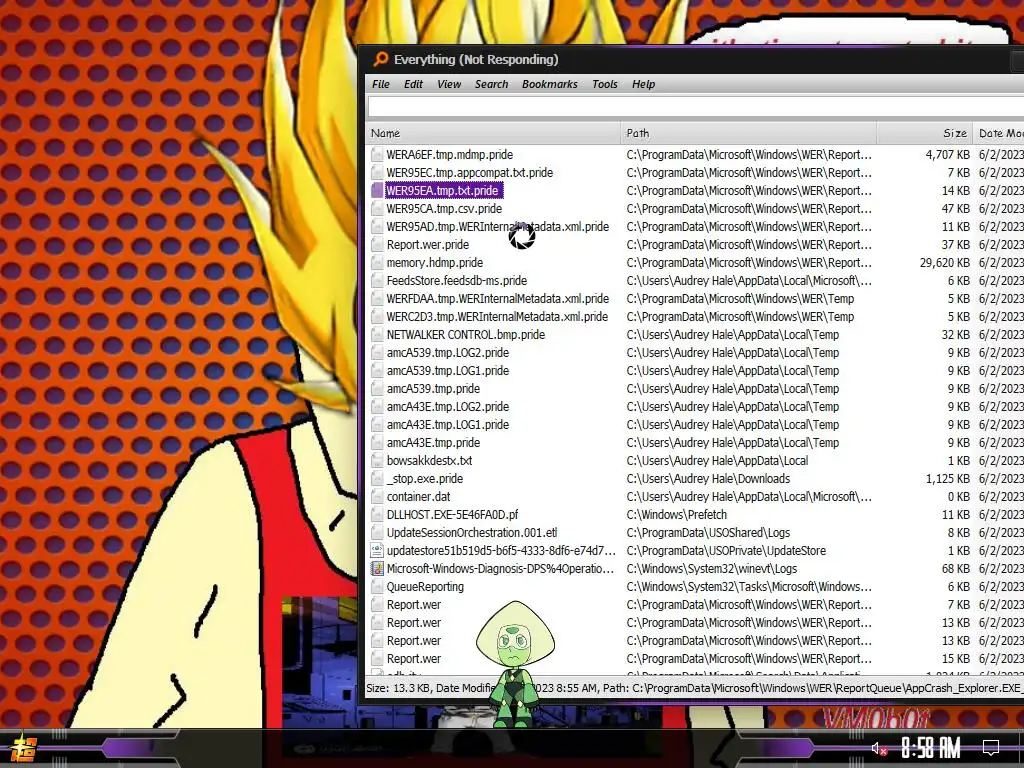This screenshot has height=768, width=1024.
Task: Click the C:\Windows\Prefetch path cell
Action: pyautogui.click(x=677, y=515)
